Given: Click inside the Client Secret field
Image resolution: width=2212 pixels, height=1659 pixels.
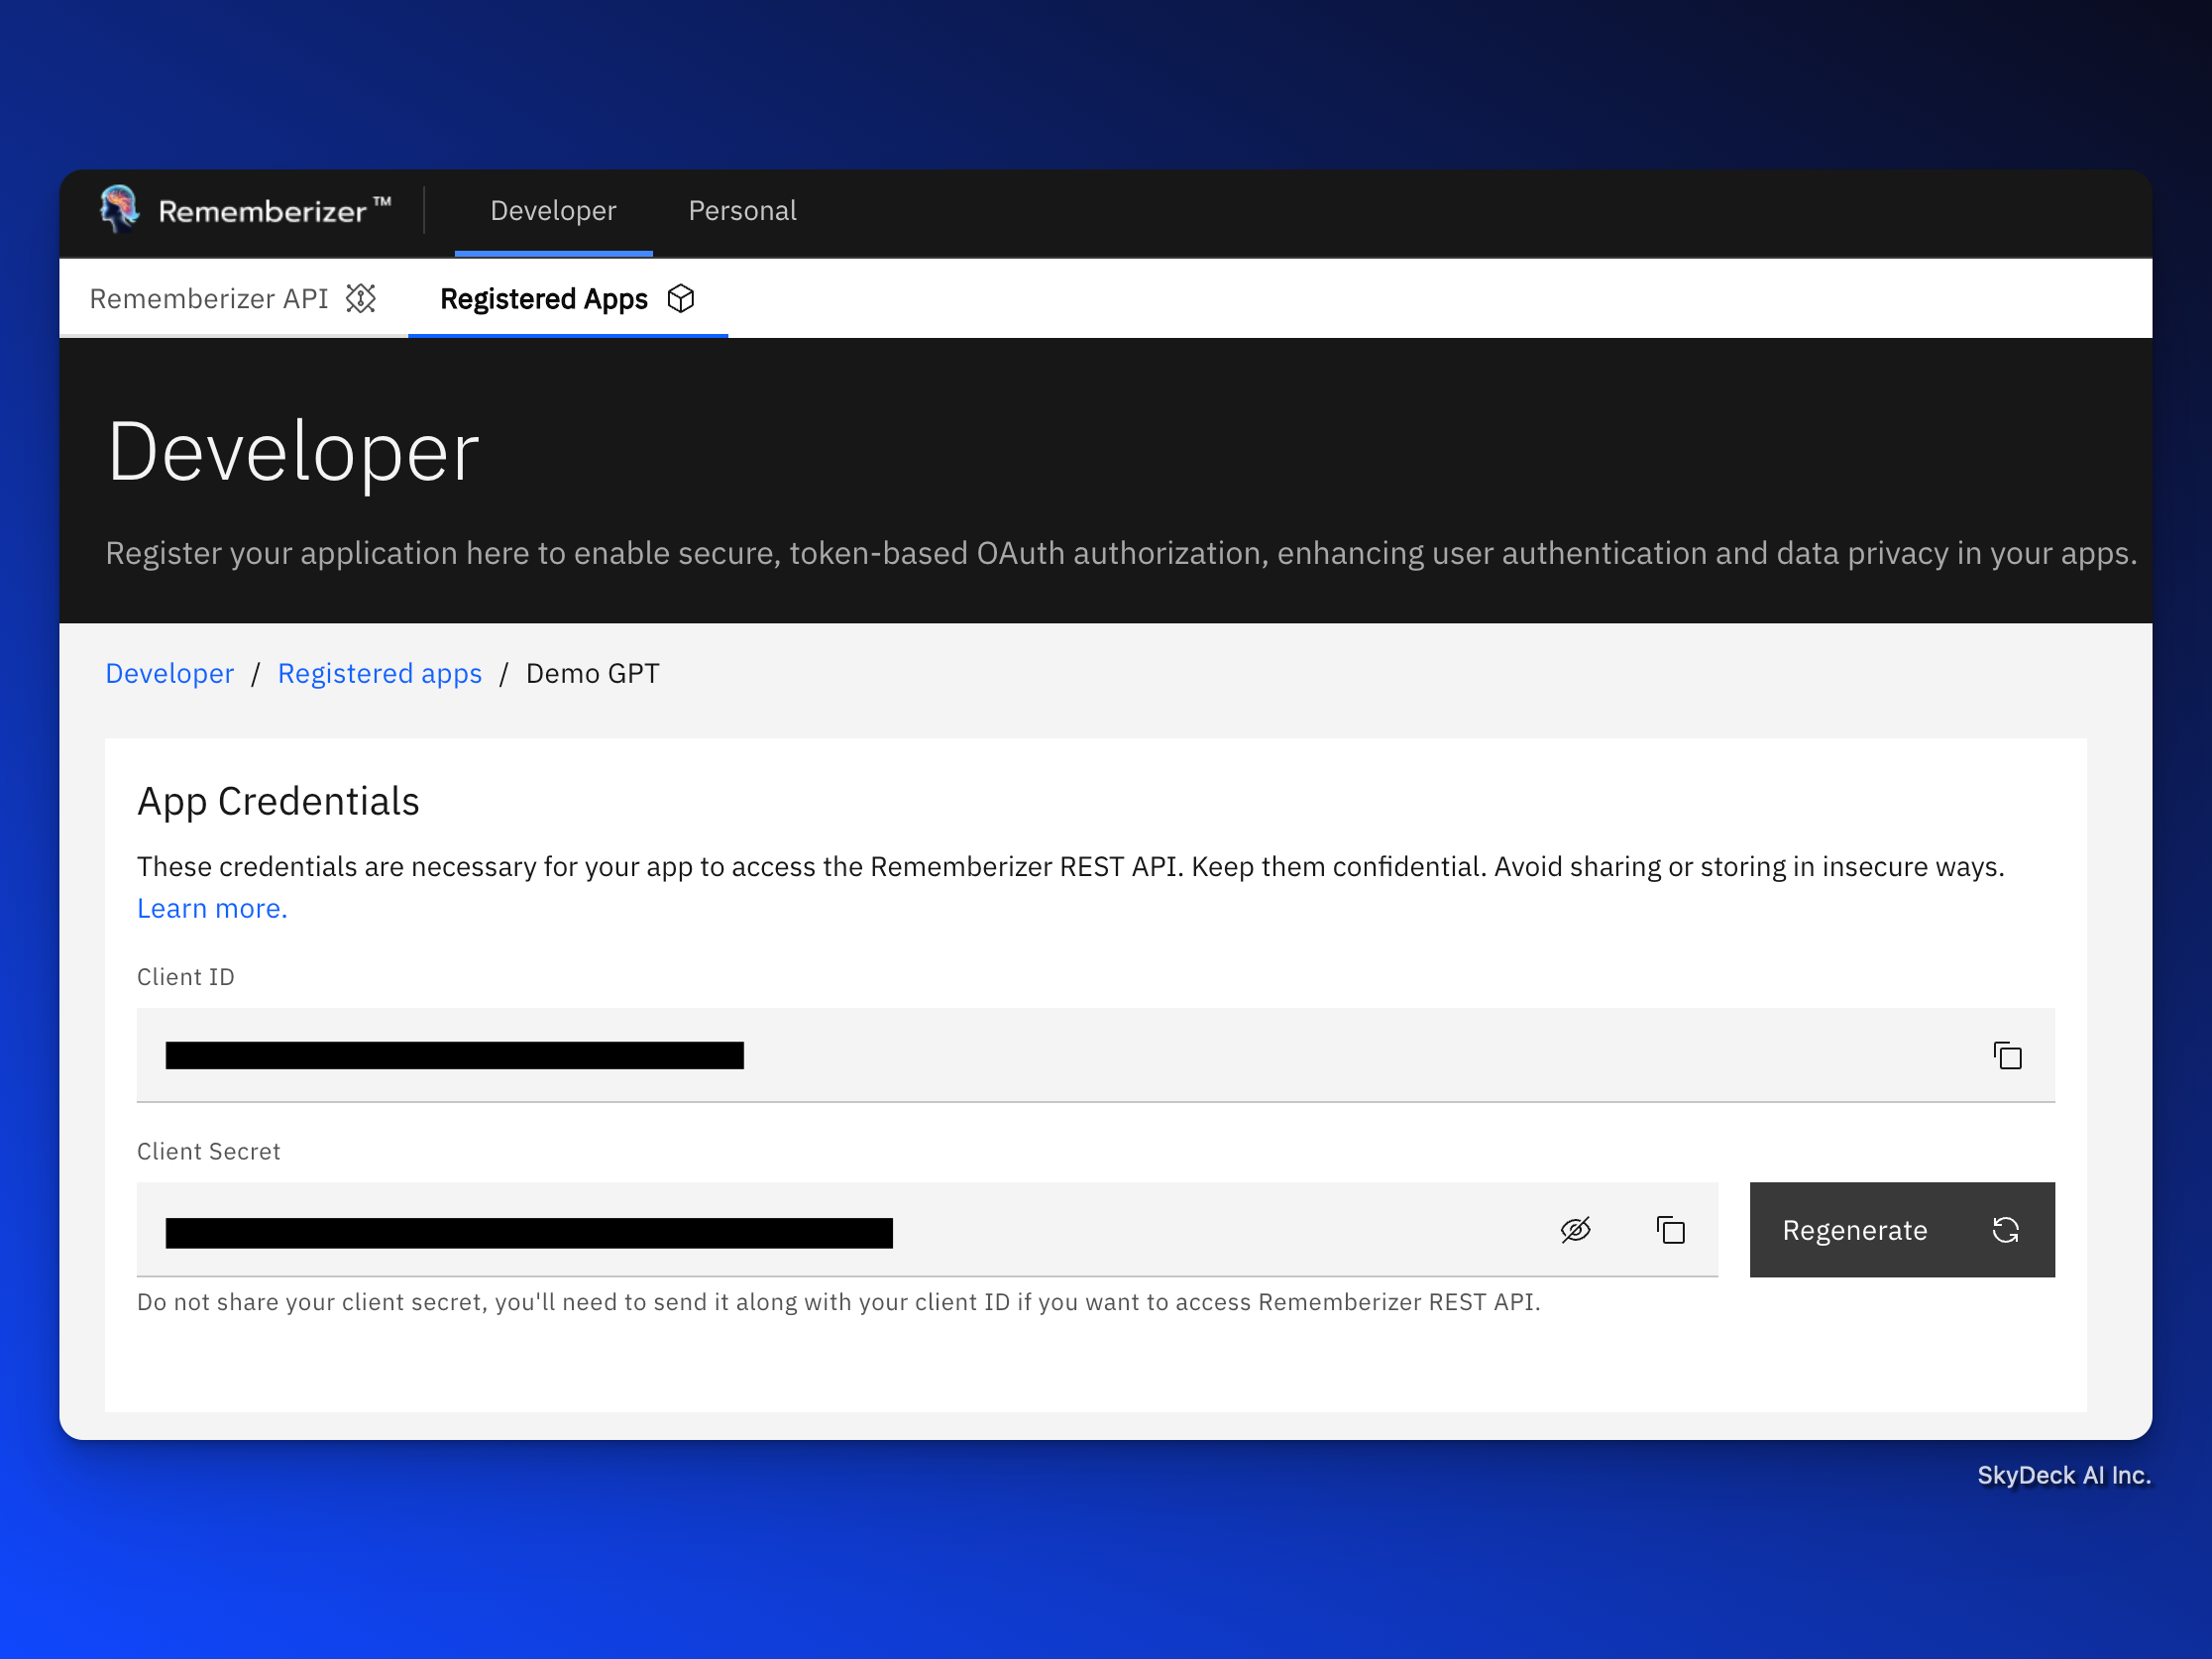Looking at the screenshot, I should [x=1200, y=1231].
